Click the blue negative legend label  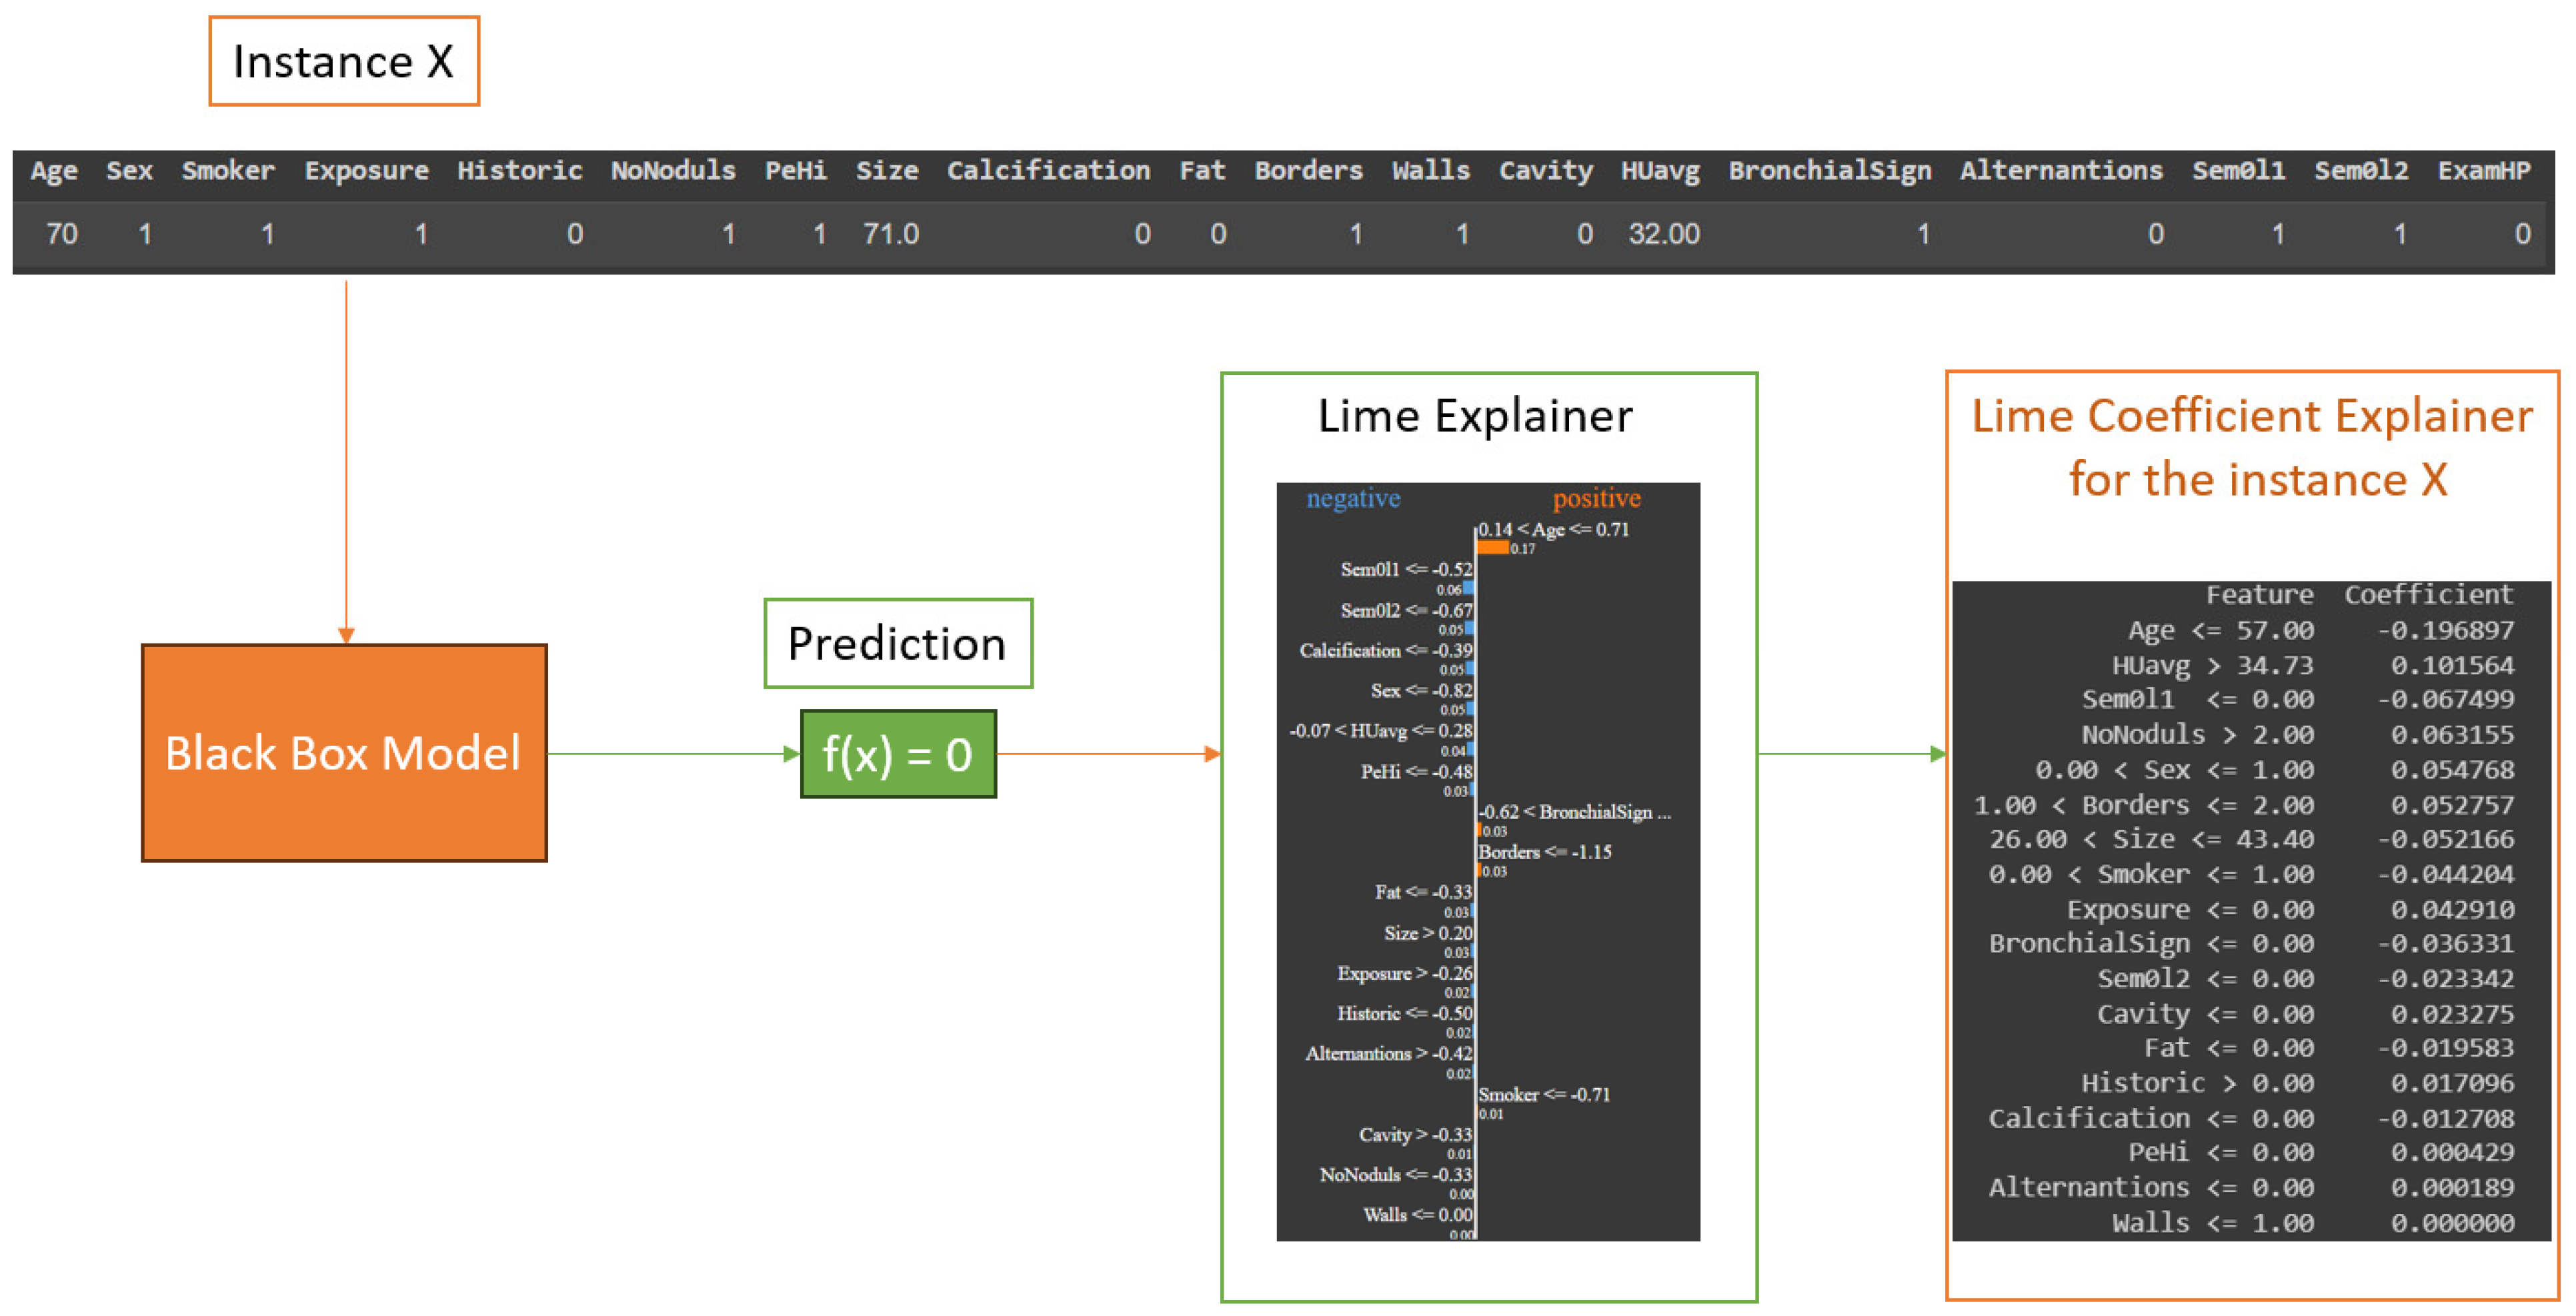(x=1352, y=498)
